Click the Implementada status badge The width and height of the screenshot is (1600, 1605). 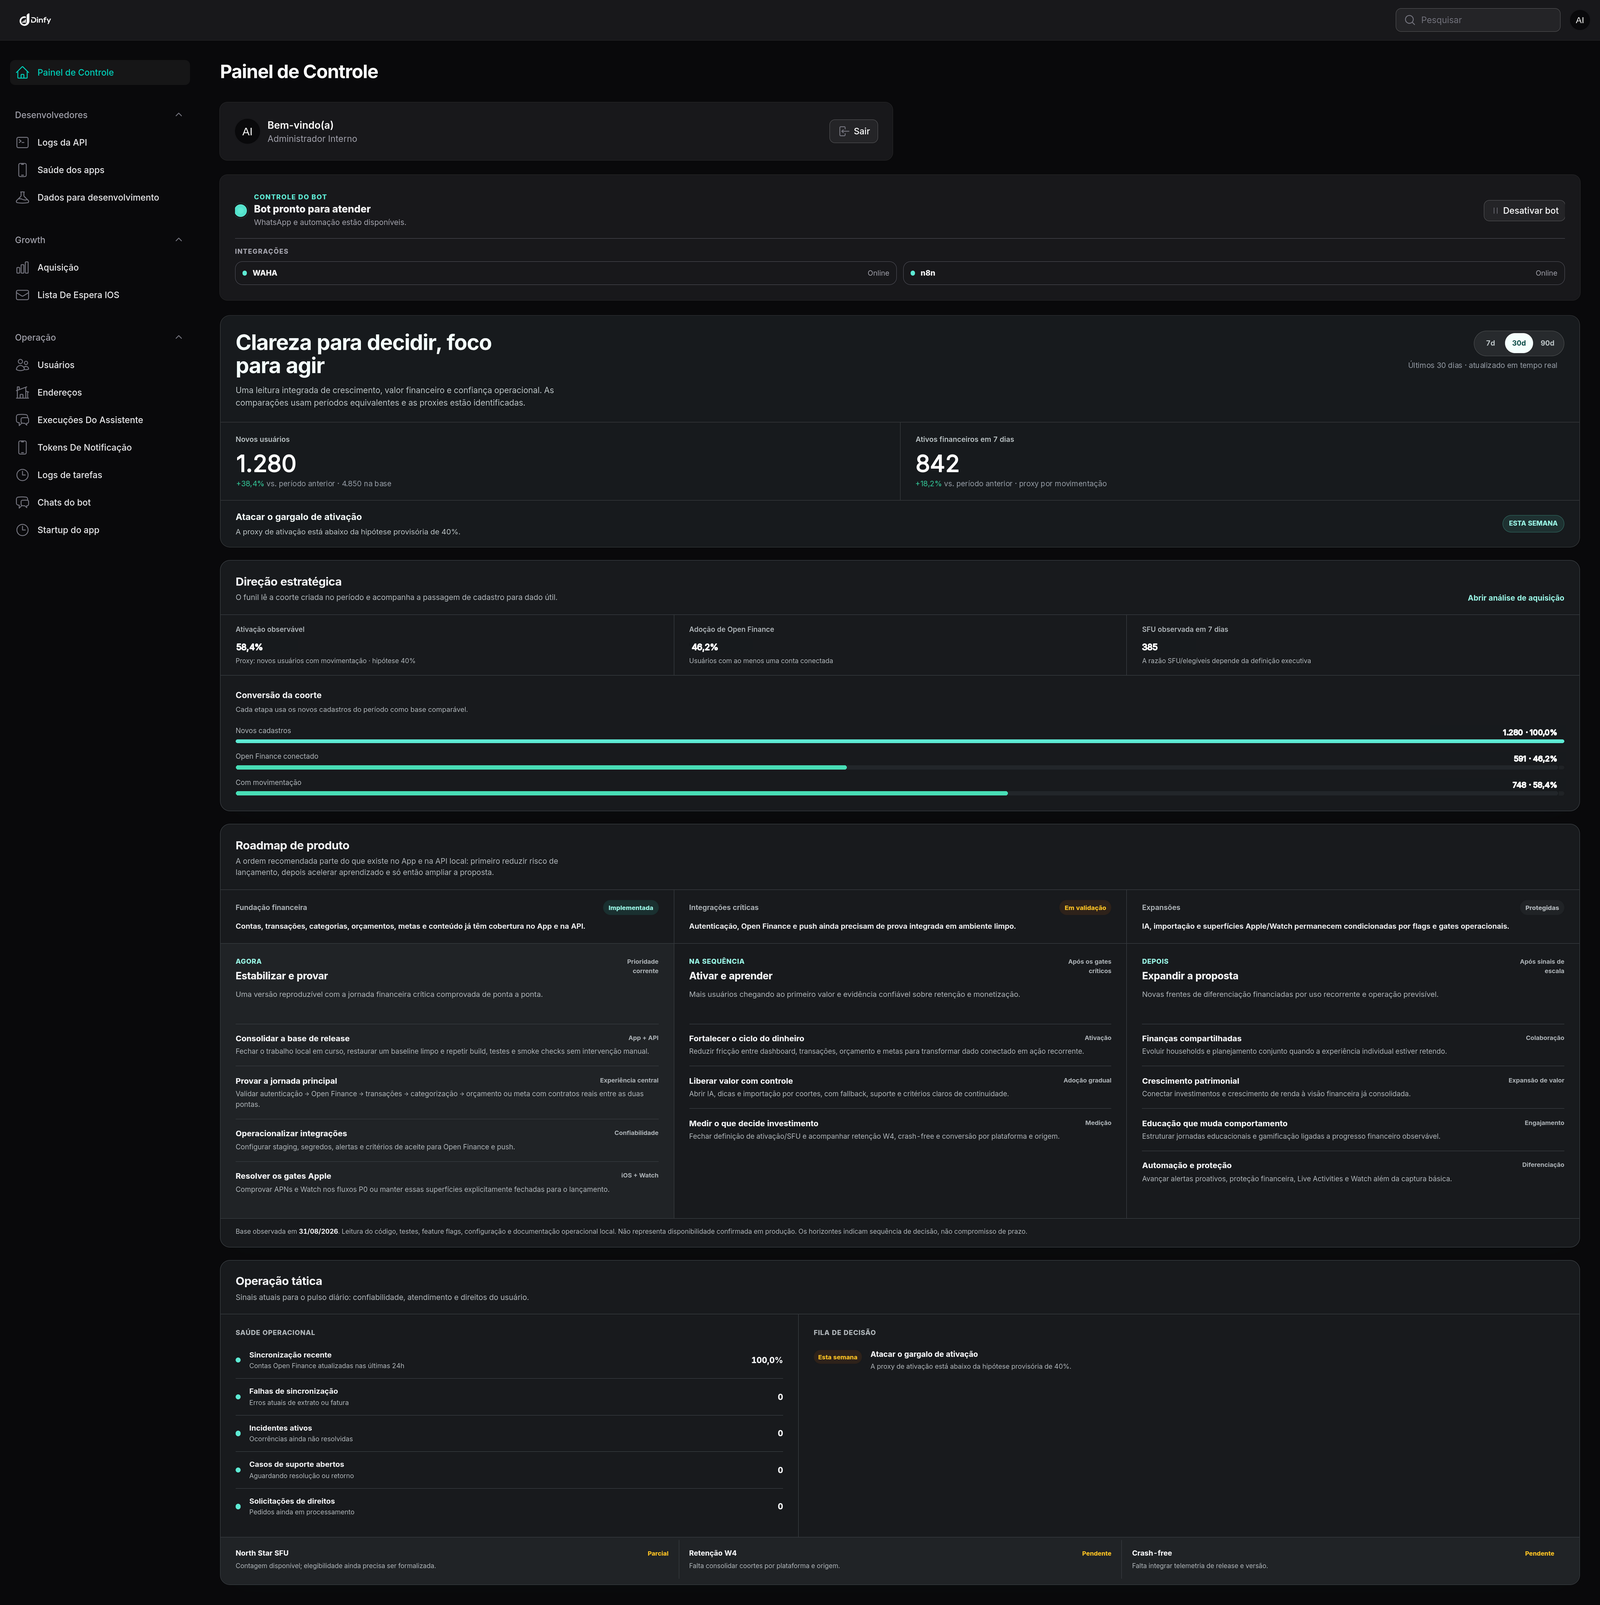[631, 908]
